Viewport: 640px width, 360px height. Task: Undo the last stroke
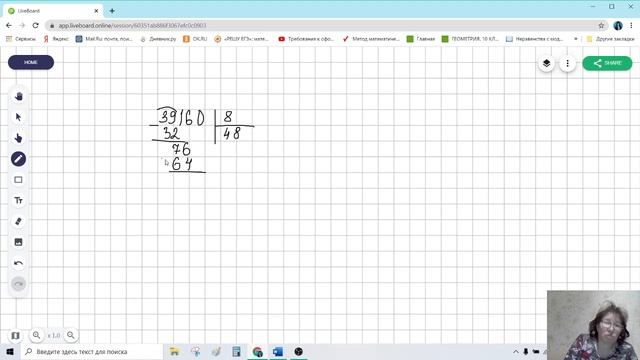18,263
